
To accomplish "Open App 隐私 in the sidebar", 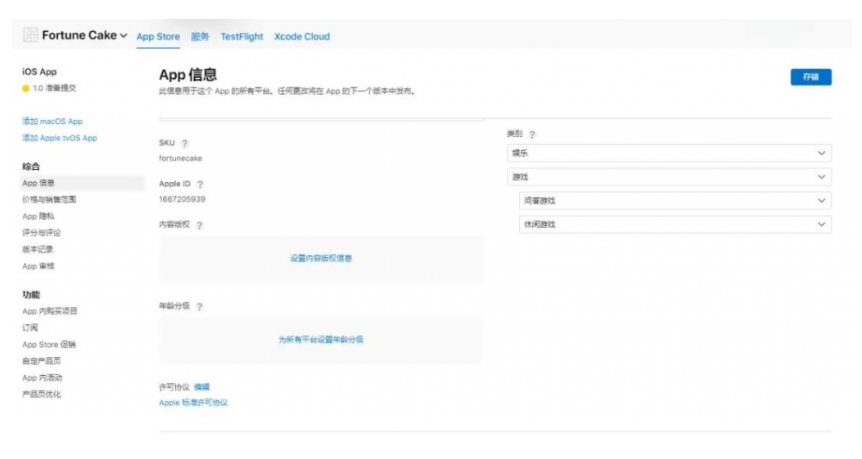I will click(38, 216).
